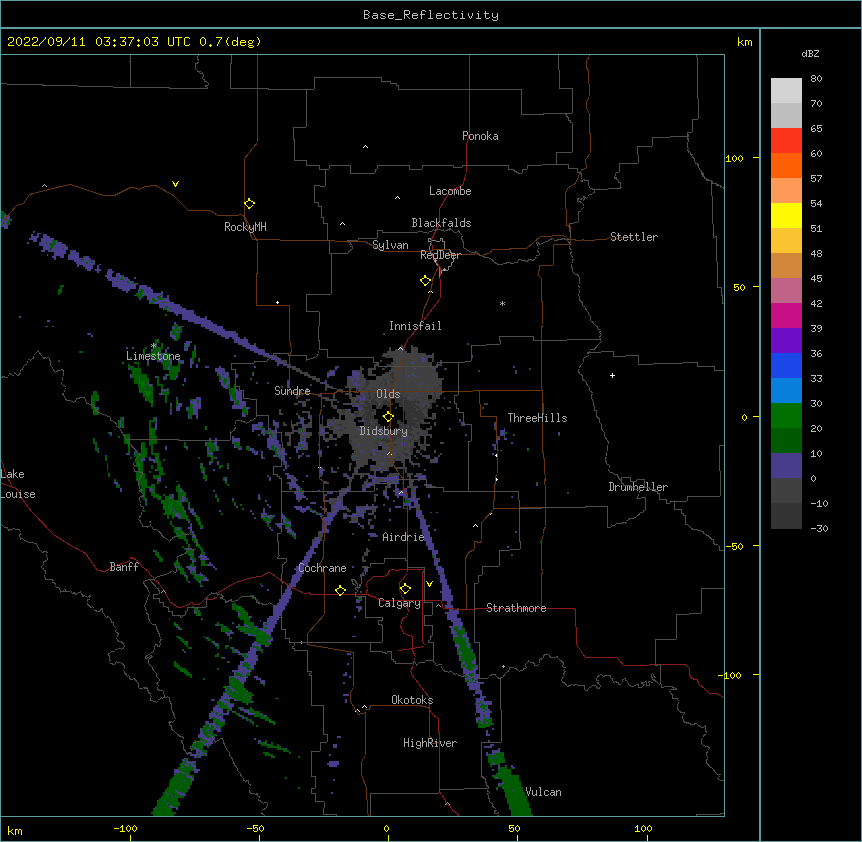Click the Olds town label
The width and height of the screenshot is (862, 842).
[388, 394]
